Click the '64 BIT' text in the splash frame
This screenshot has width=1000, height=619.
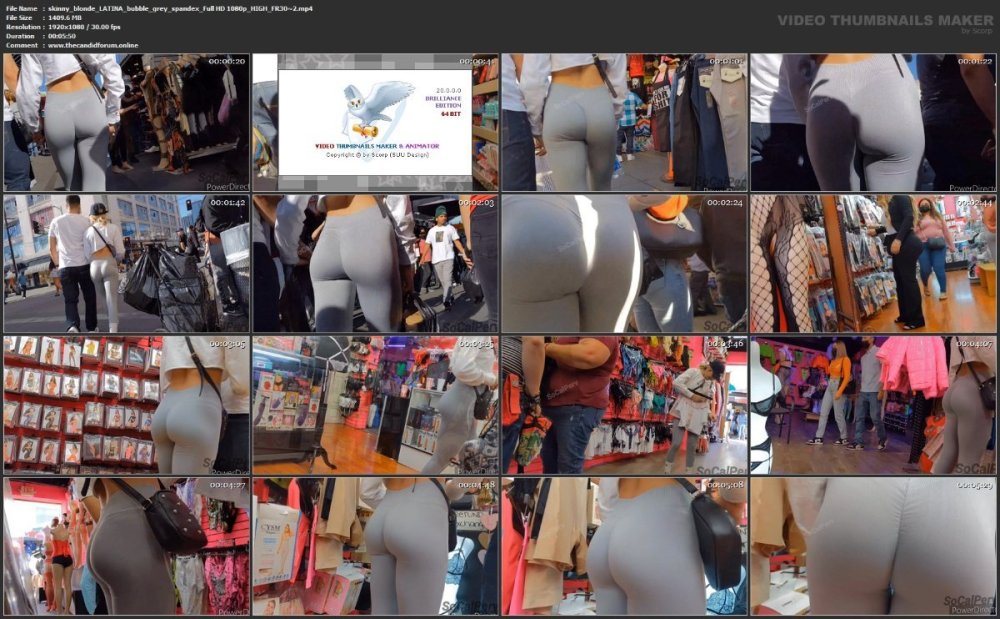[x=450, y=114]
